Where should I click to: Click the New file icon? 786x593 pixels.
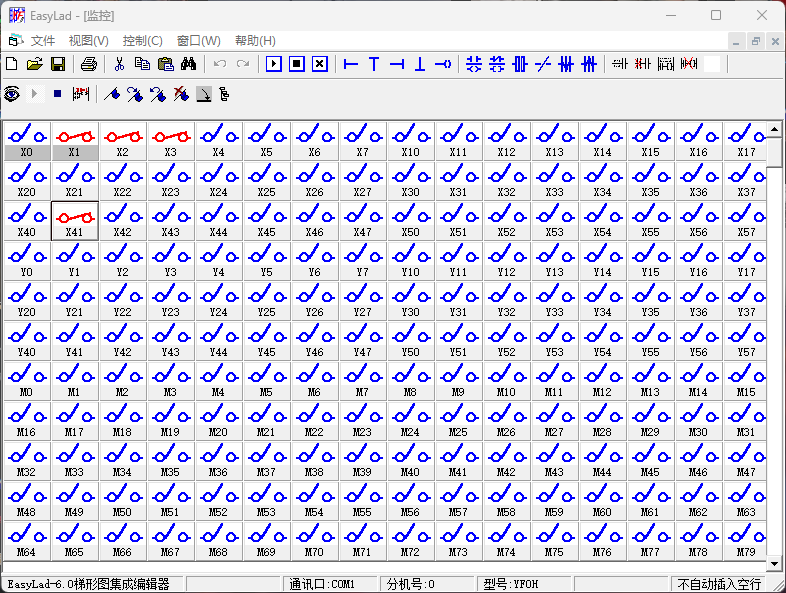[12, 64]
